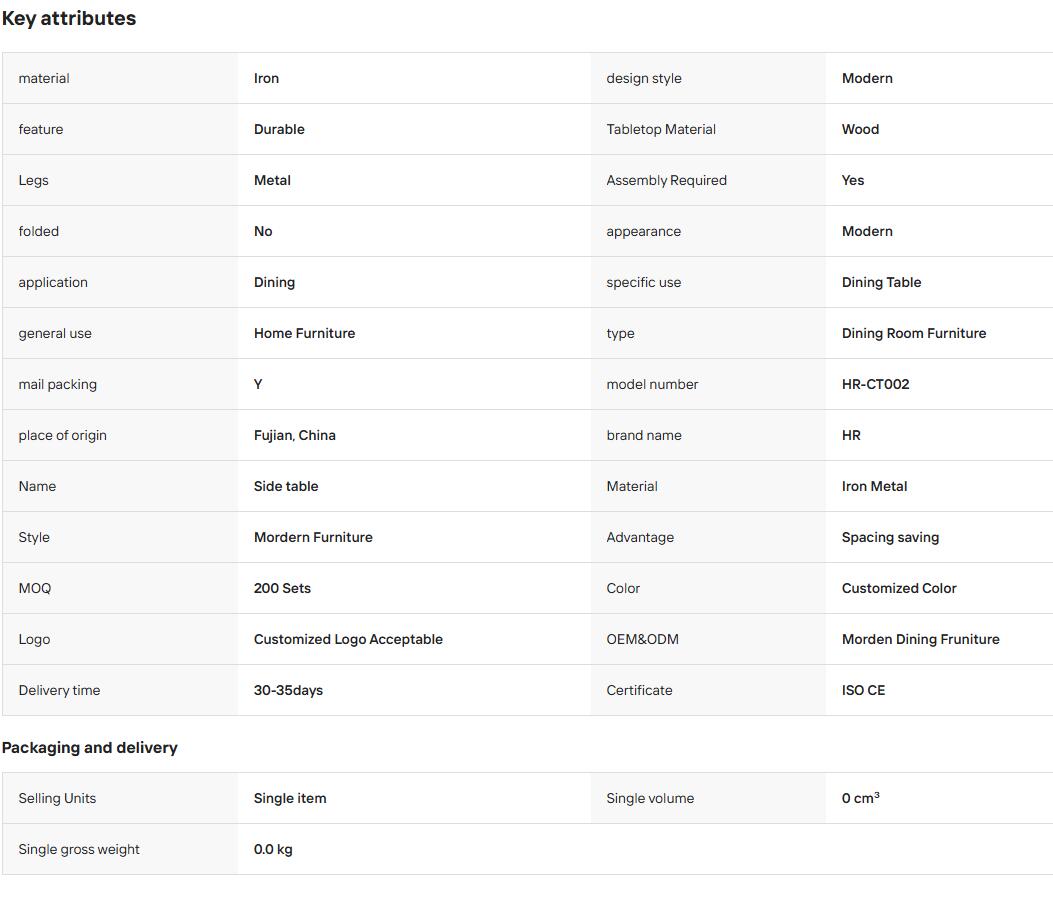
Task: Select the Assembly Required label
Action: pyautogui.click(x=666, y=180)
